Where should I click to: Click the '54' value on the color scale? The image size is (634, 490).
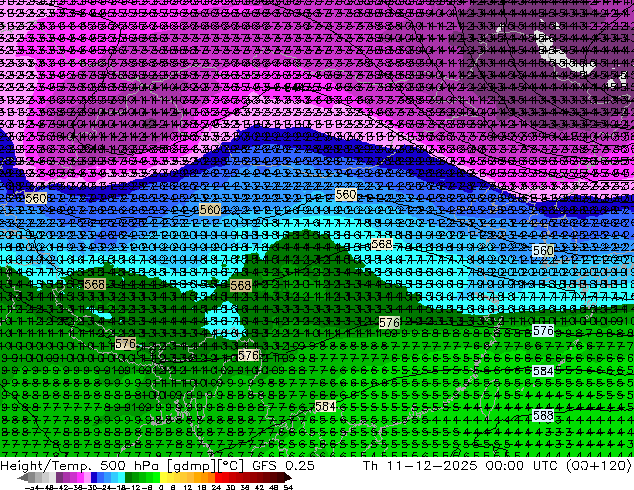coord(288,487)
